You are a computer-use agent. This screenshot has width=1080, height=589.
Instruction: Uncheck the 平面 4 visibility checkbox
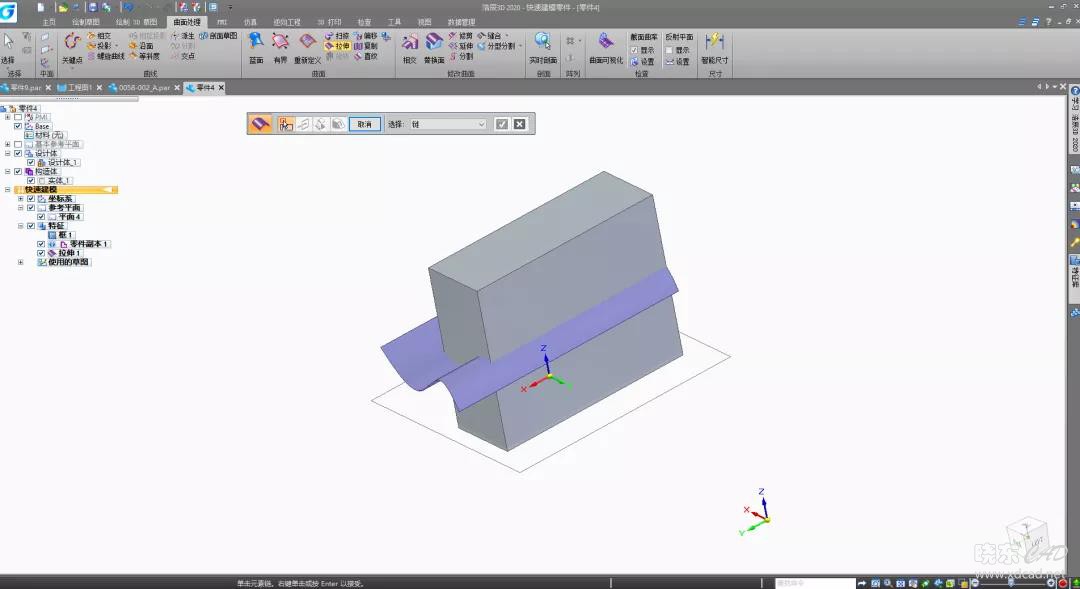pos(41,217)
